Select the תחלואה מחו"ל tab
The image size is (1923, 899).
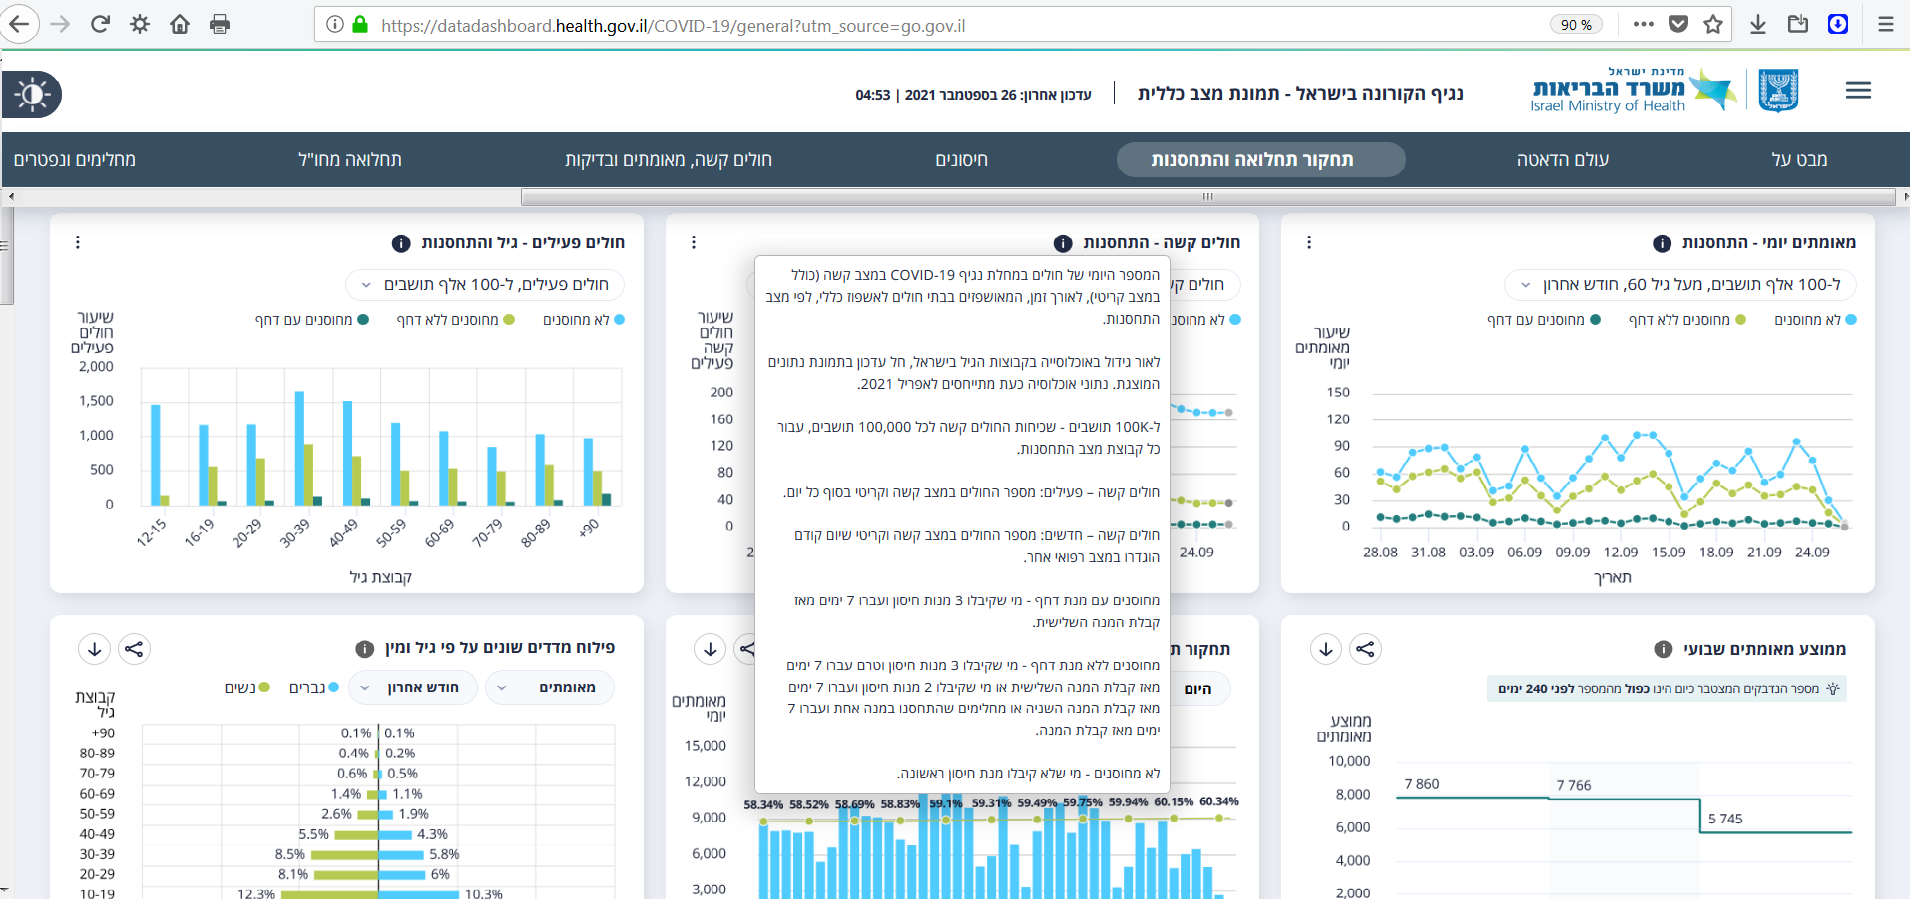(350, 160)
